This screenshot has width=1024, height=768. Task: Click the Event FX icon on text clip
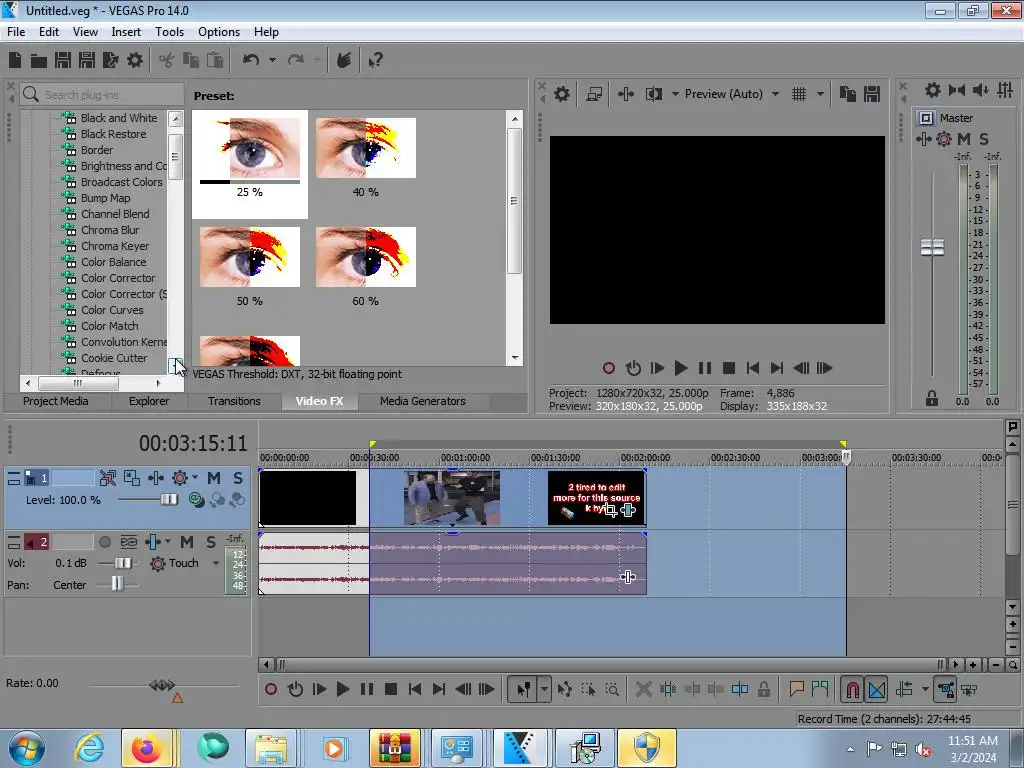coord(628,510)
